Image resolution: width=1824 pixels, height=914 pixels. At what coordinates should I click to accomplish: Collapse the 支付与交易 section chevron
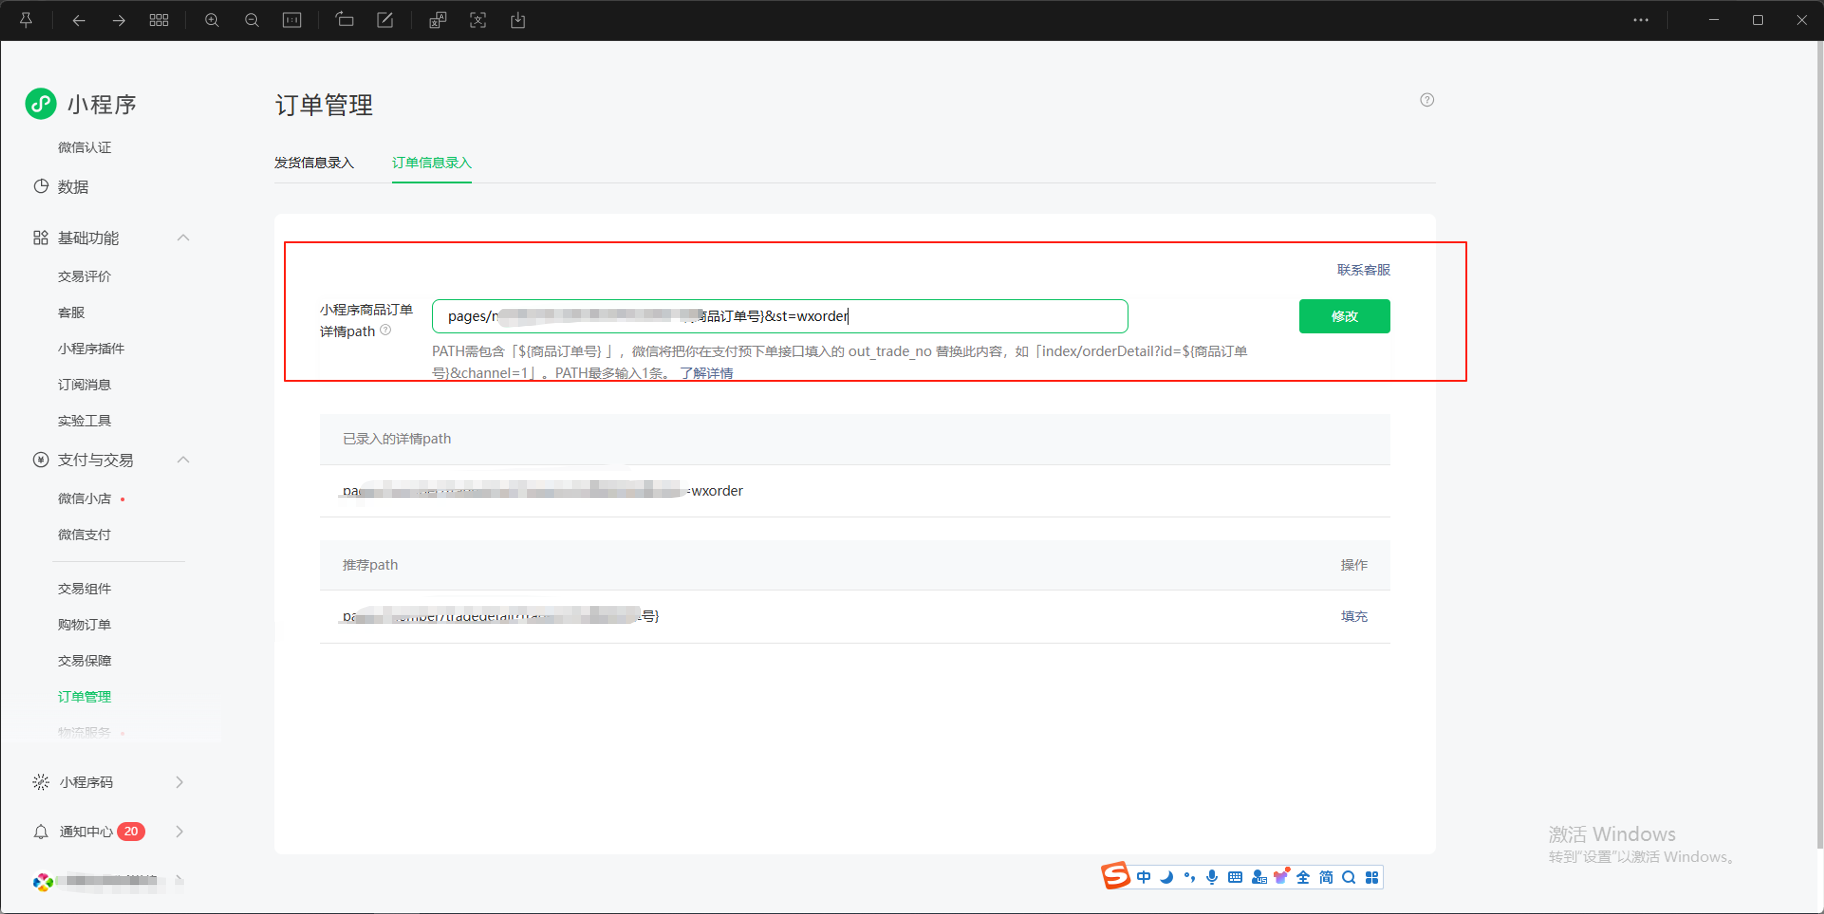pos(183,460)
